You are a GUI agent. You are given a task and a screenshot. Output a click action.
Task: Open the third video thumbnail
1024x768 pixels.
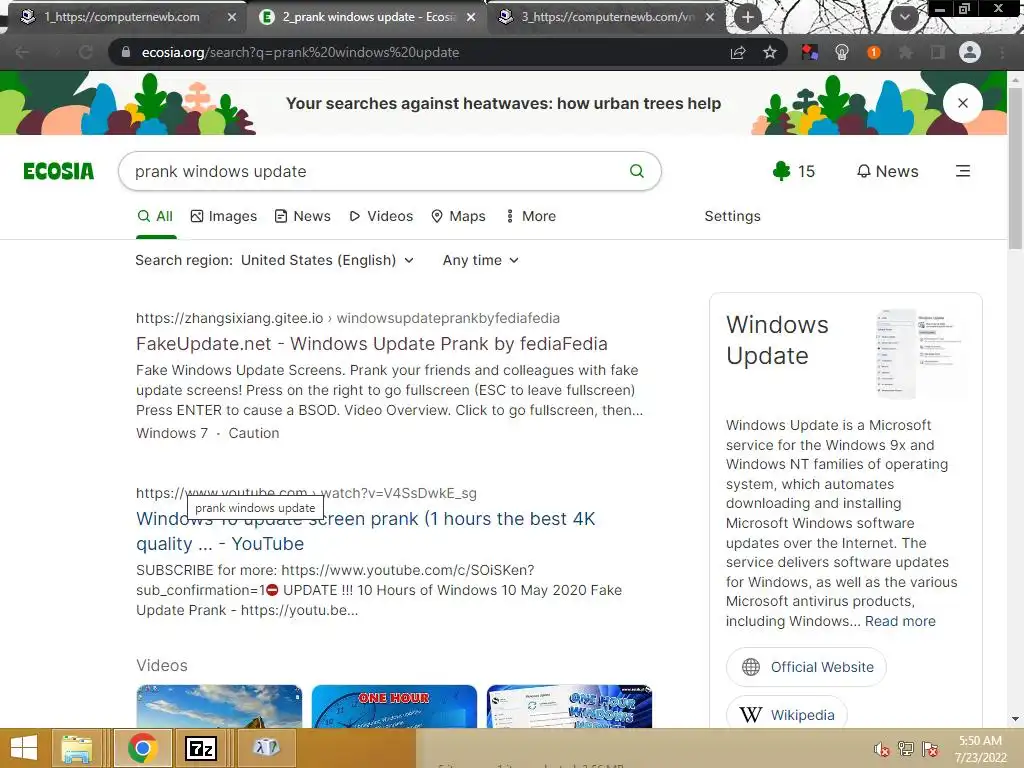coord(569,707)
